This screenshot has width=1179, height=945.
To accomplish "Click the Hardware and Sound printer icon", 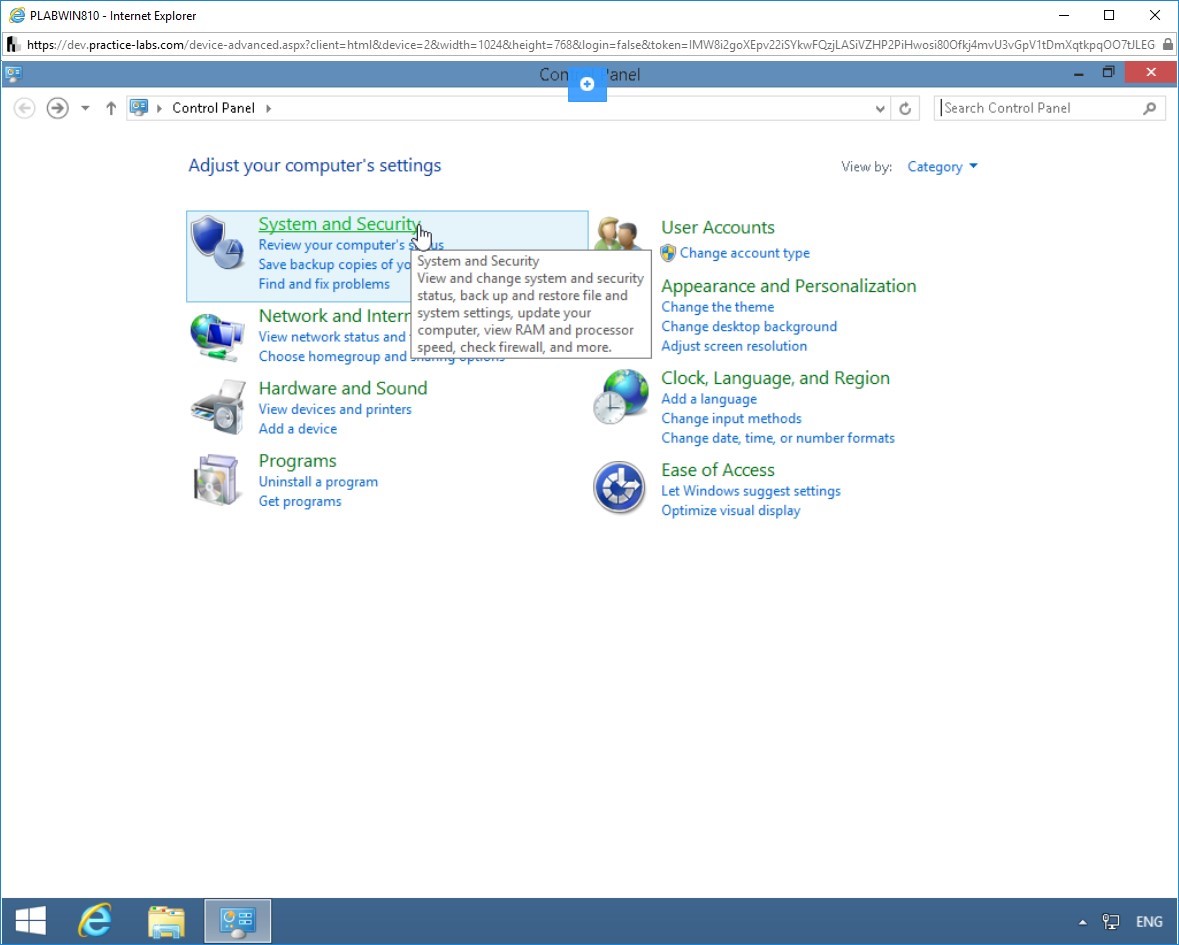I will [x=218, y=407].
